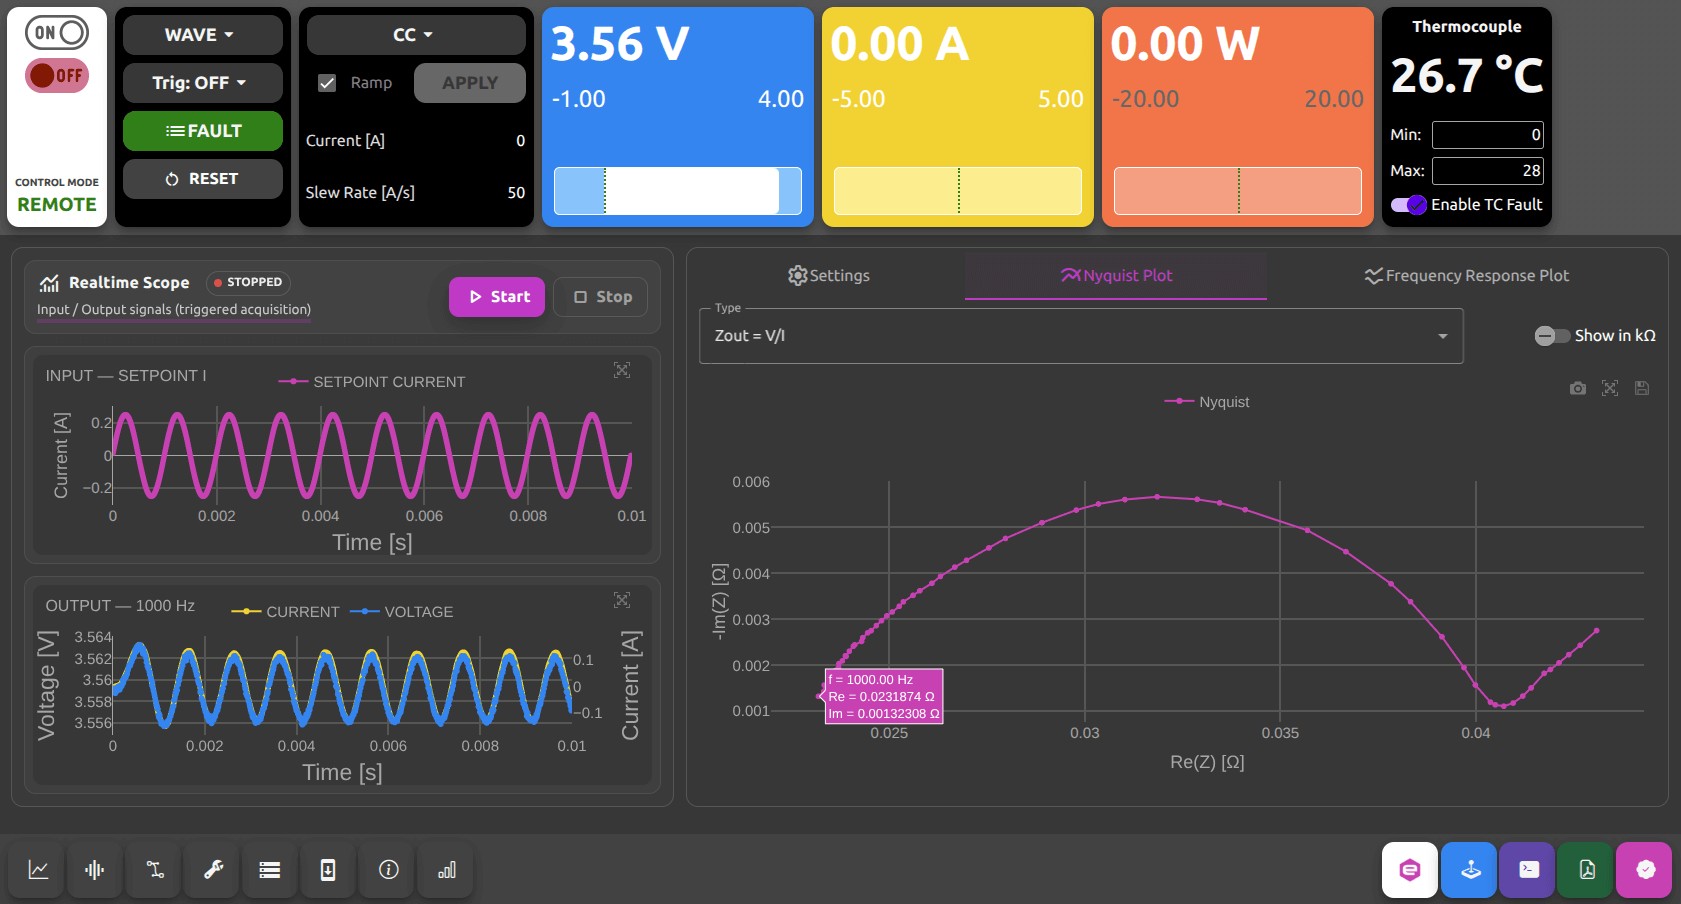Open the terminal console panel
The height and width of the screenshot is (904, 1681).
1528,869
